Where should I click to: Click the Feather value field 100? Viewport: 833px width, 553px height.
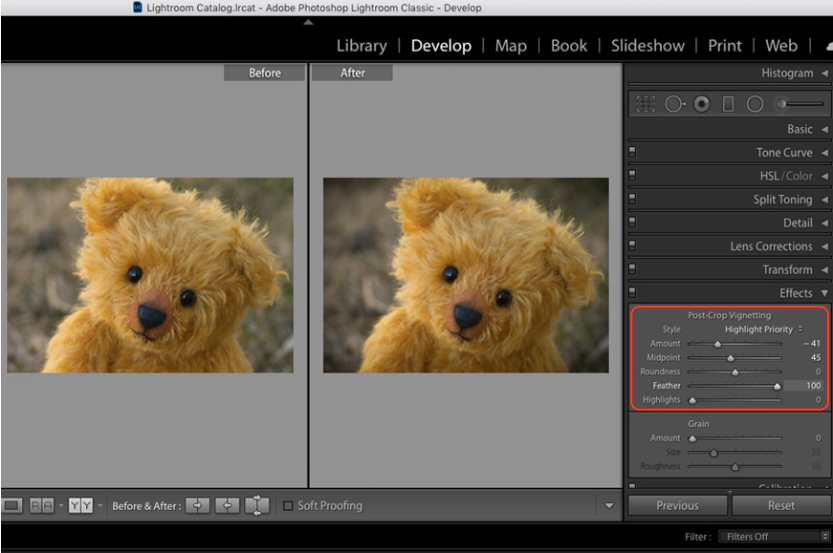coord(804,386)
